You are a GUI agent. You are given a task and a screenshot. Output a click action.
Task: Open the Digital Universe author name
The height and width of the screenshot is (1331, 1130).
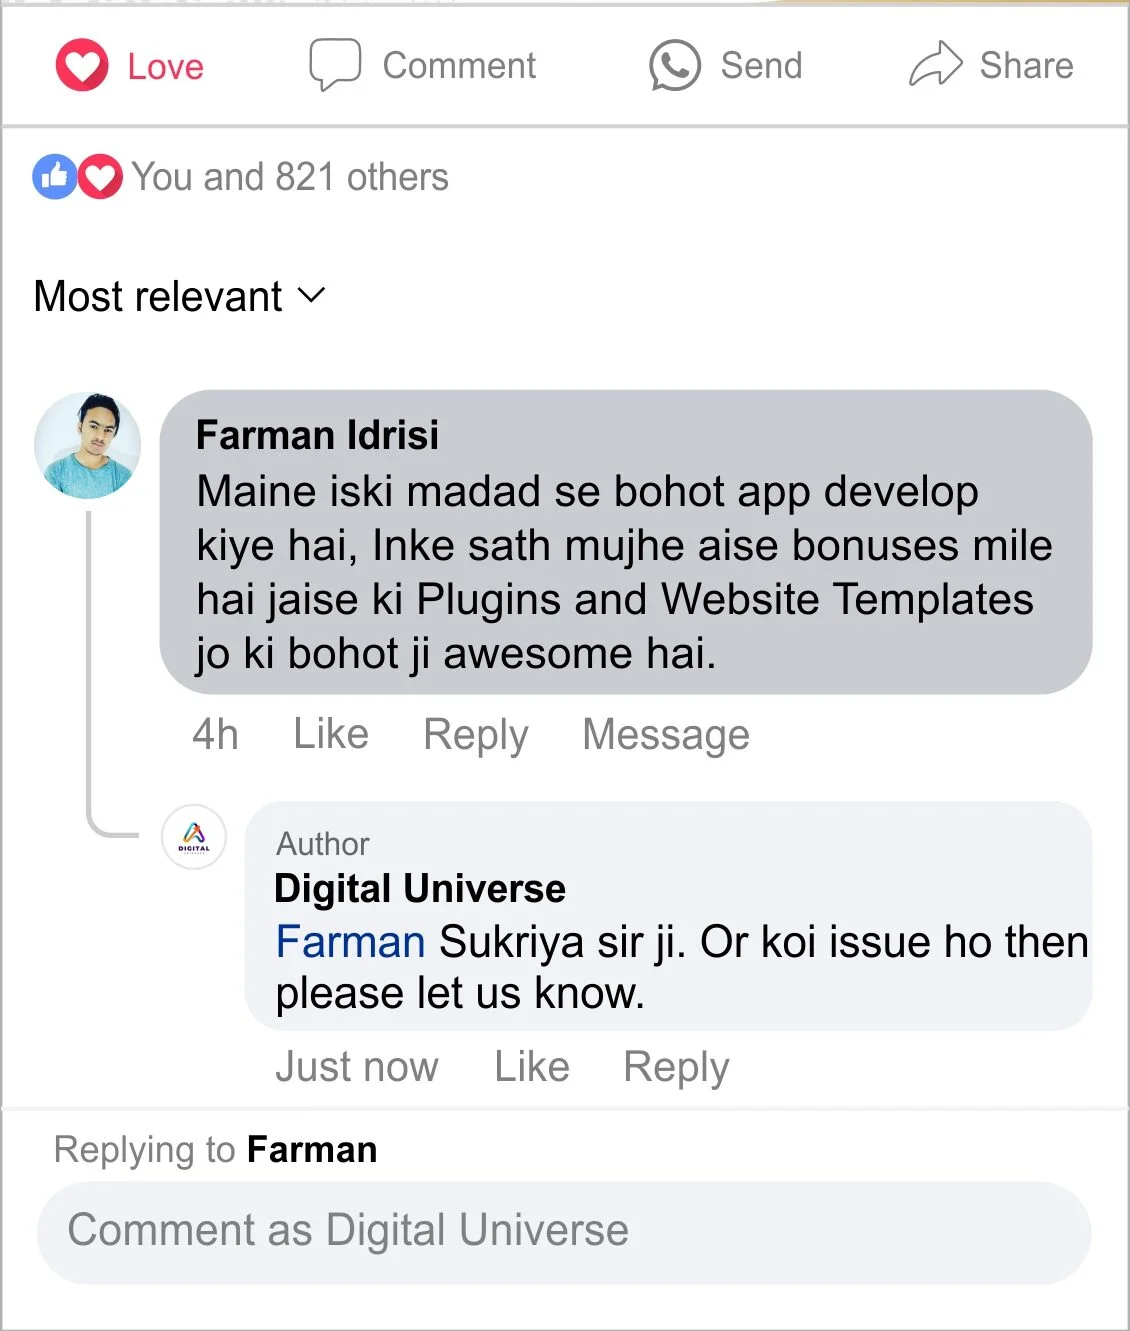(x=420, y=888)
